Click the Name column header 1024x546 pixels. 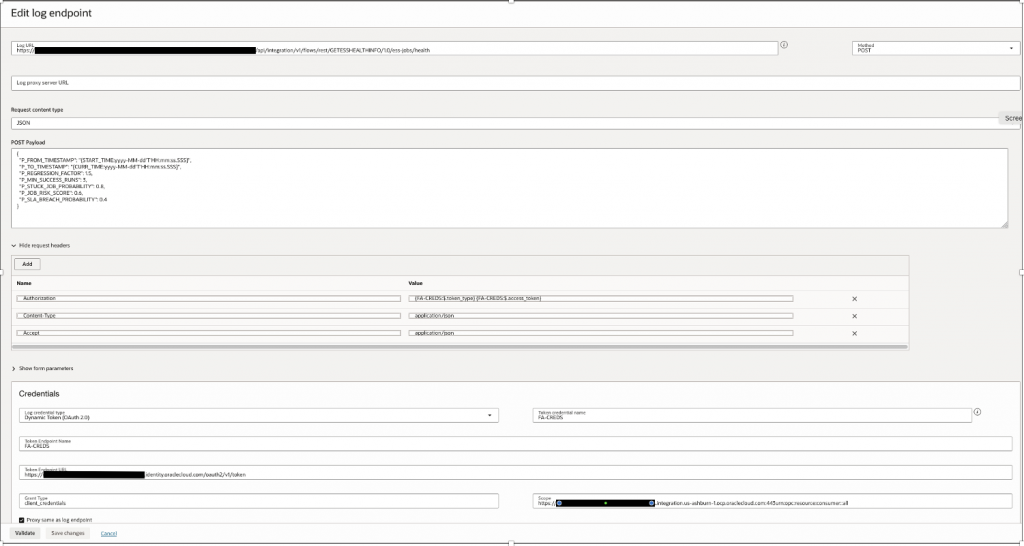(x=24, y=283)
